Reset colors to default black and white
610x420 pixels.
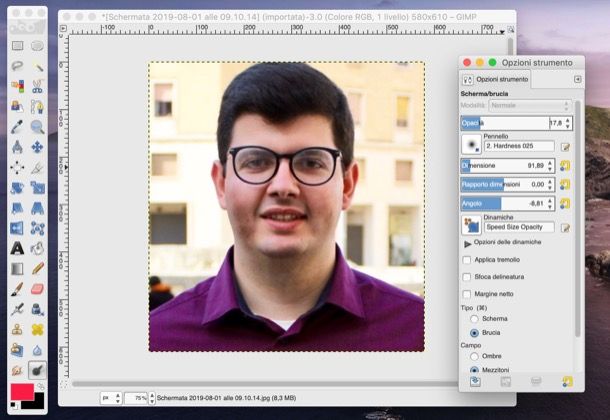pyautogui.click(x=13, y=405)
